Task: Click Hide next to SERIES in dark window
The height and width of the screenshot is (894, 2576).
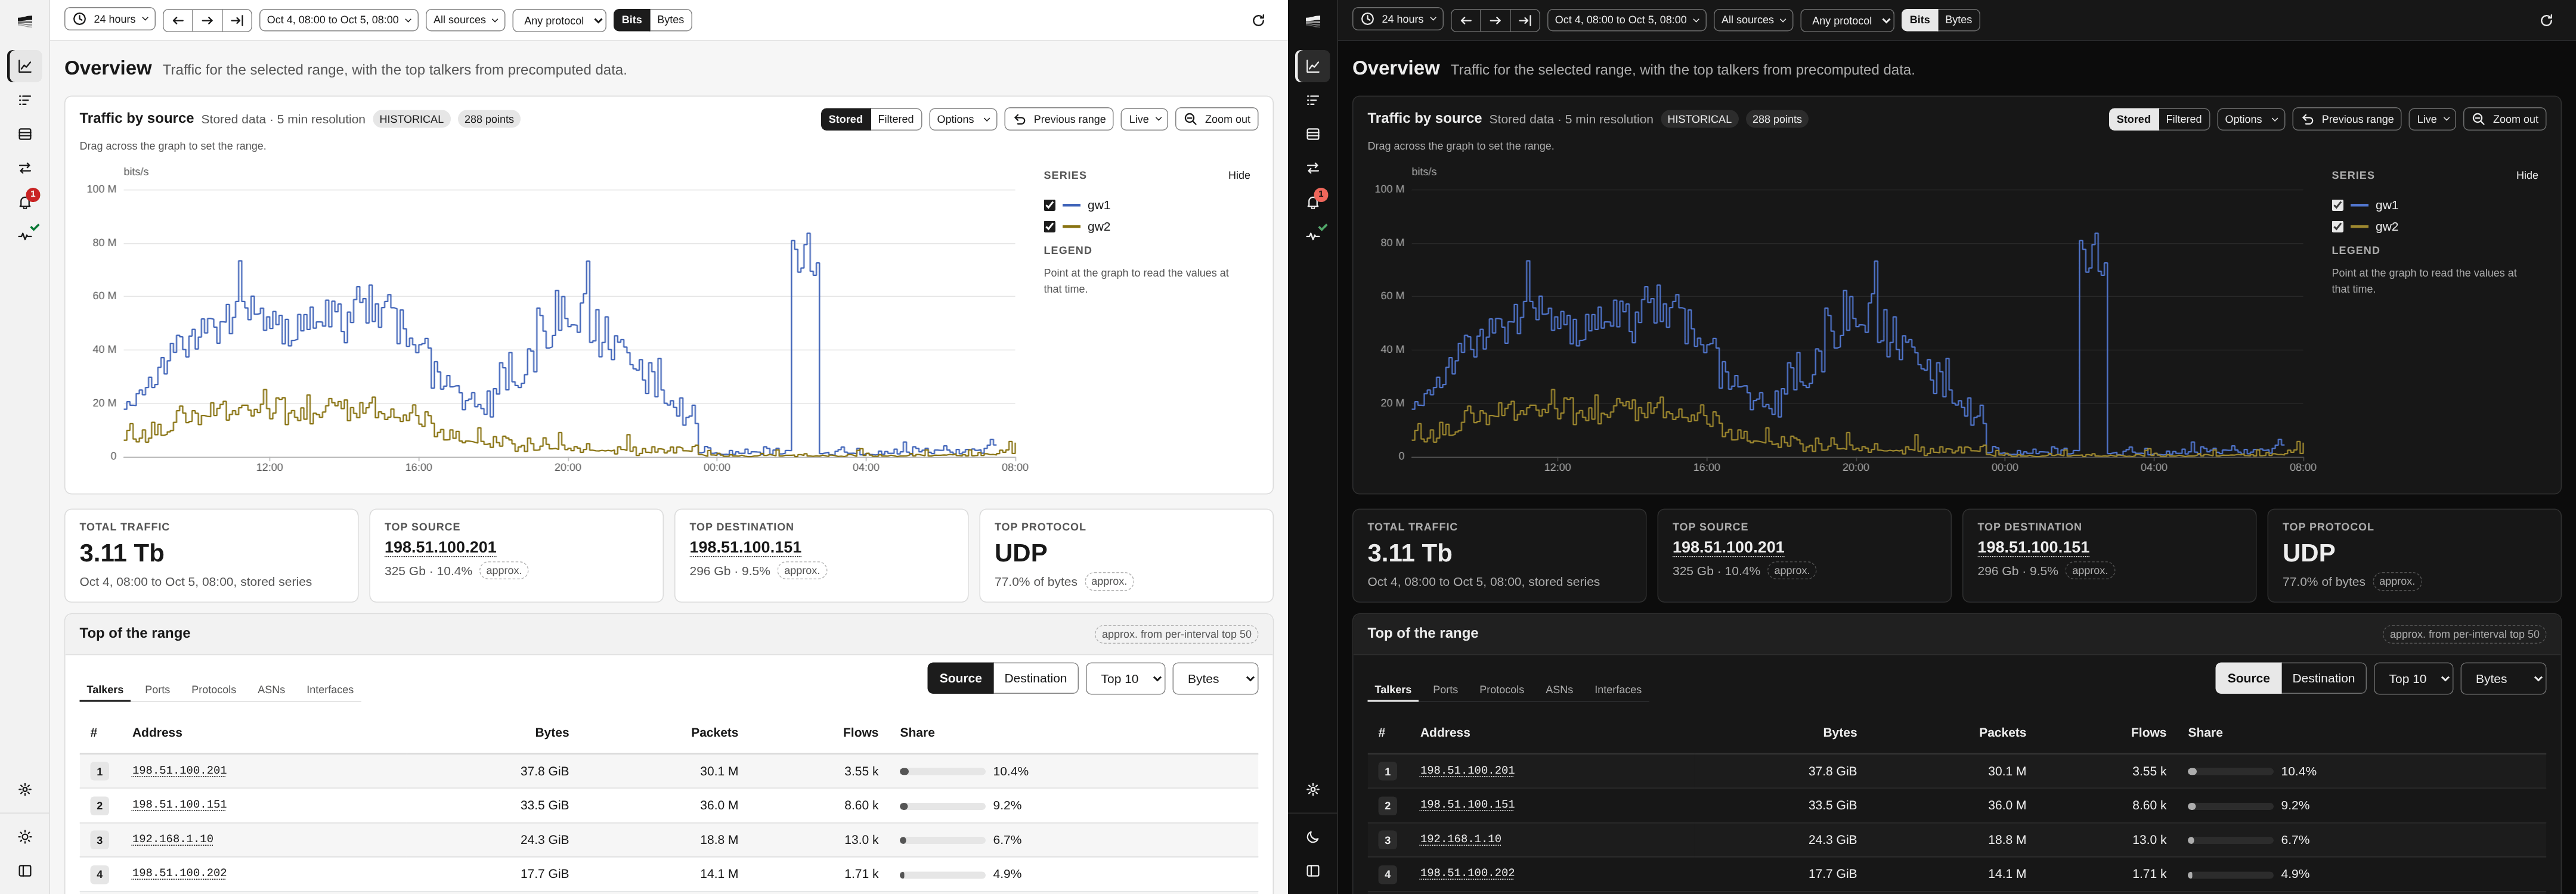Action: tap(2527, 175)
